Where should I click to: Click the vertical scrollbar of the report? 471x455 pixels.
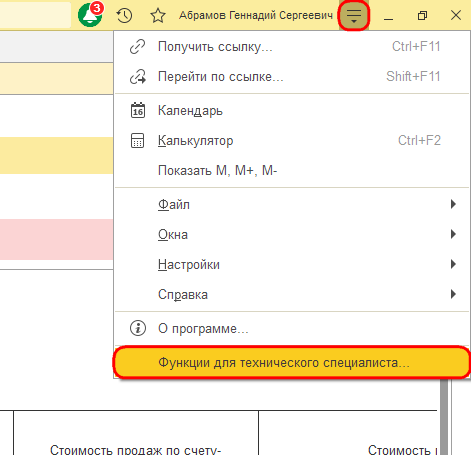click(444, 417)
